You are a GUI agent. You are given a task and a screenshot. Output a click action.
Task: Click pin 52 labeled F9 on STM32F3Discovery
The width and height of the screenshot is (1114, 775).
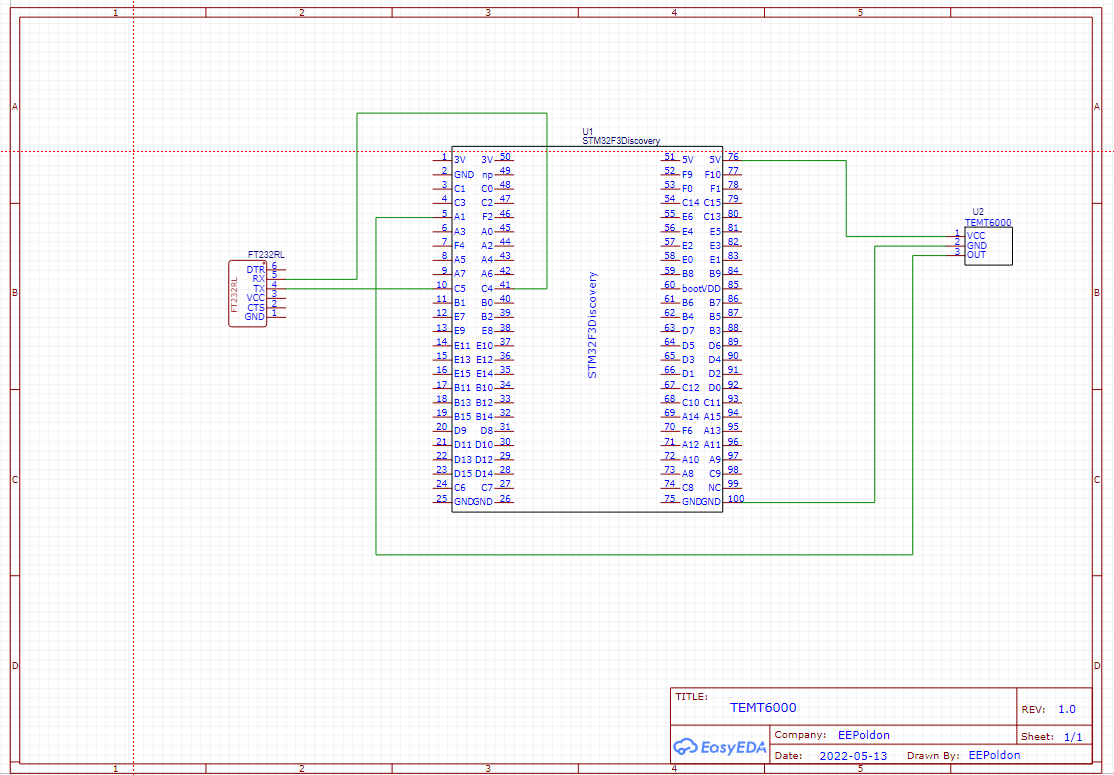[x=670, y=174]
